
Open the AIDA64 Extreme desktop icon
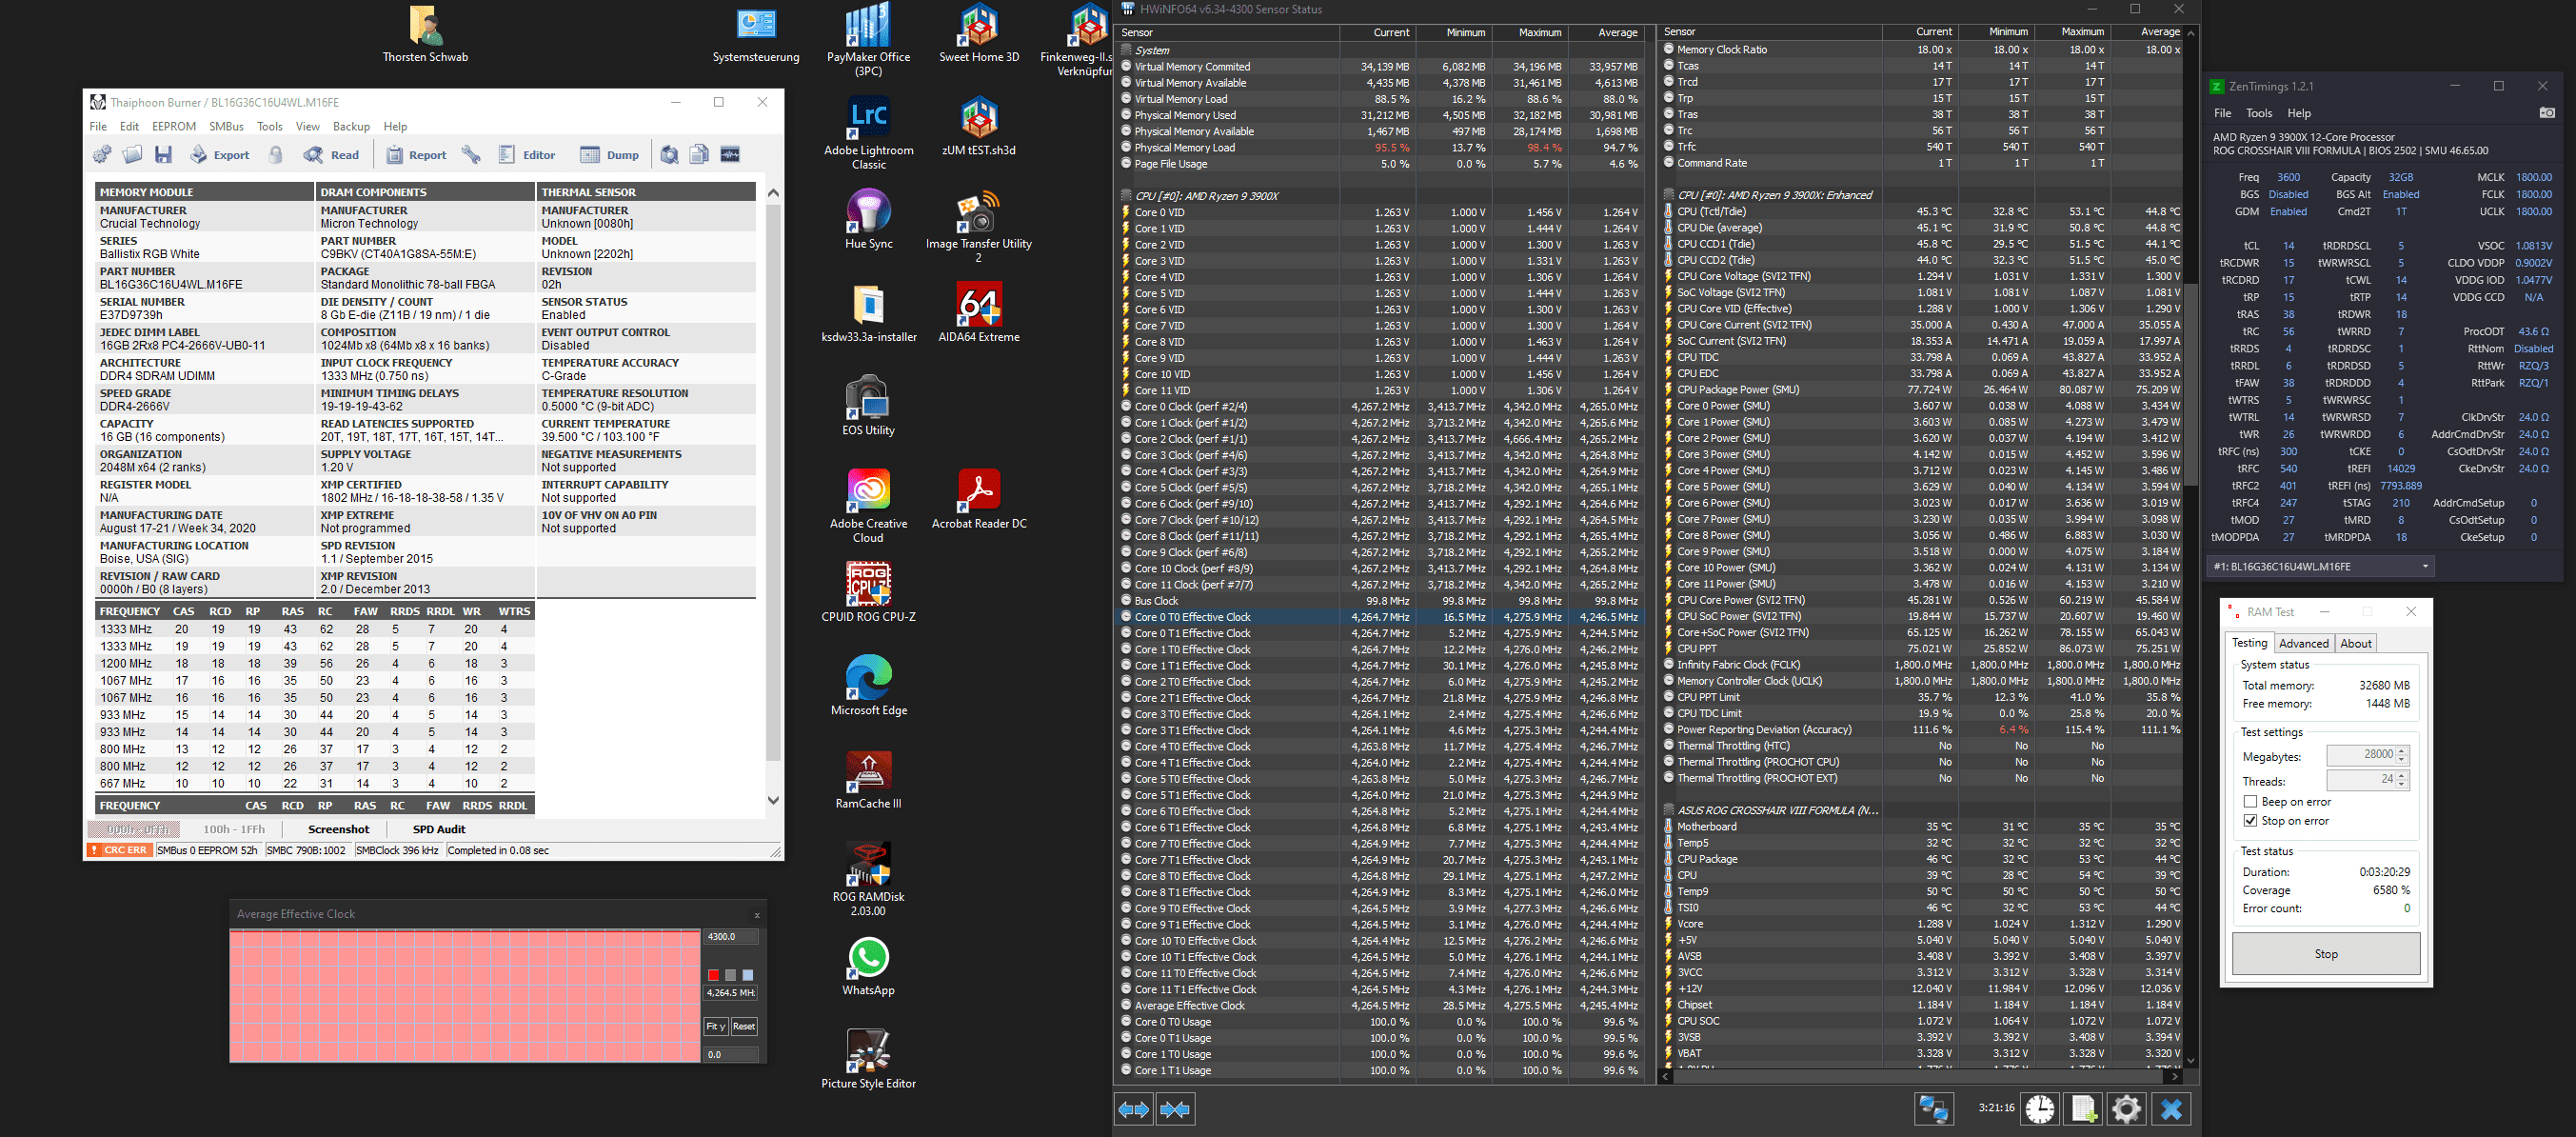(x=978, y=313)
